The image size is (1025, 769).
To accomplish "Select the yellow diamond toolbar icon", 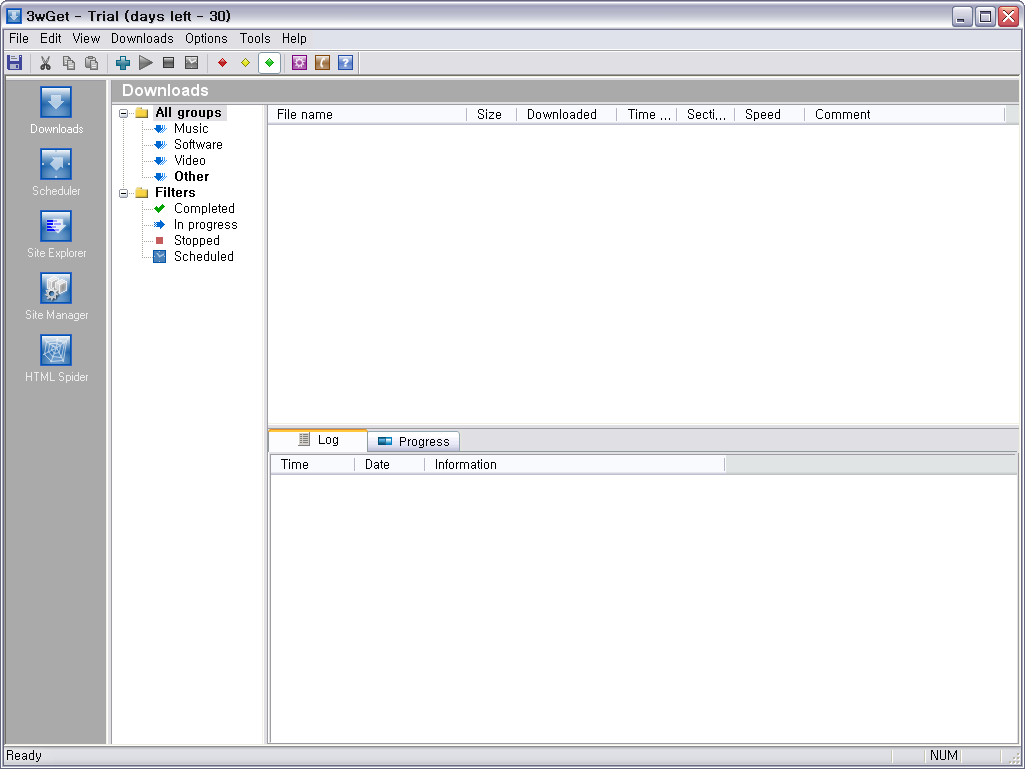I will [246, 63].
